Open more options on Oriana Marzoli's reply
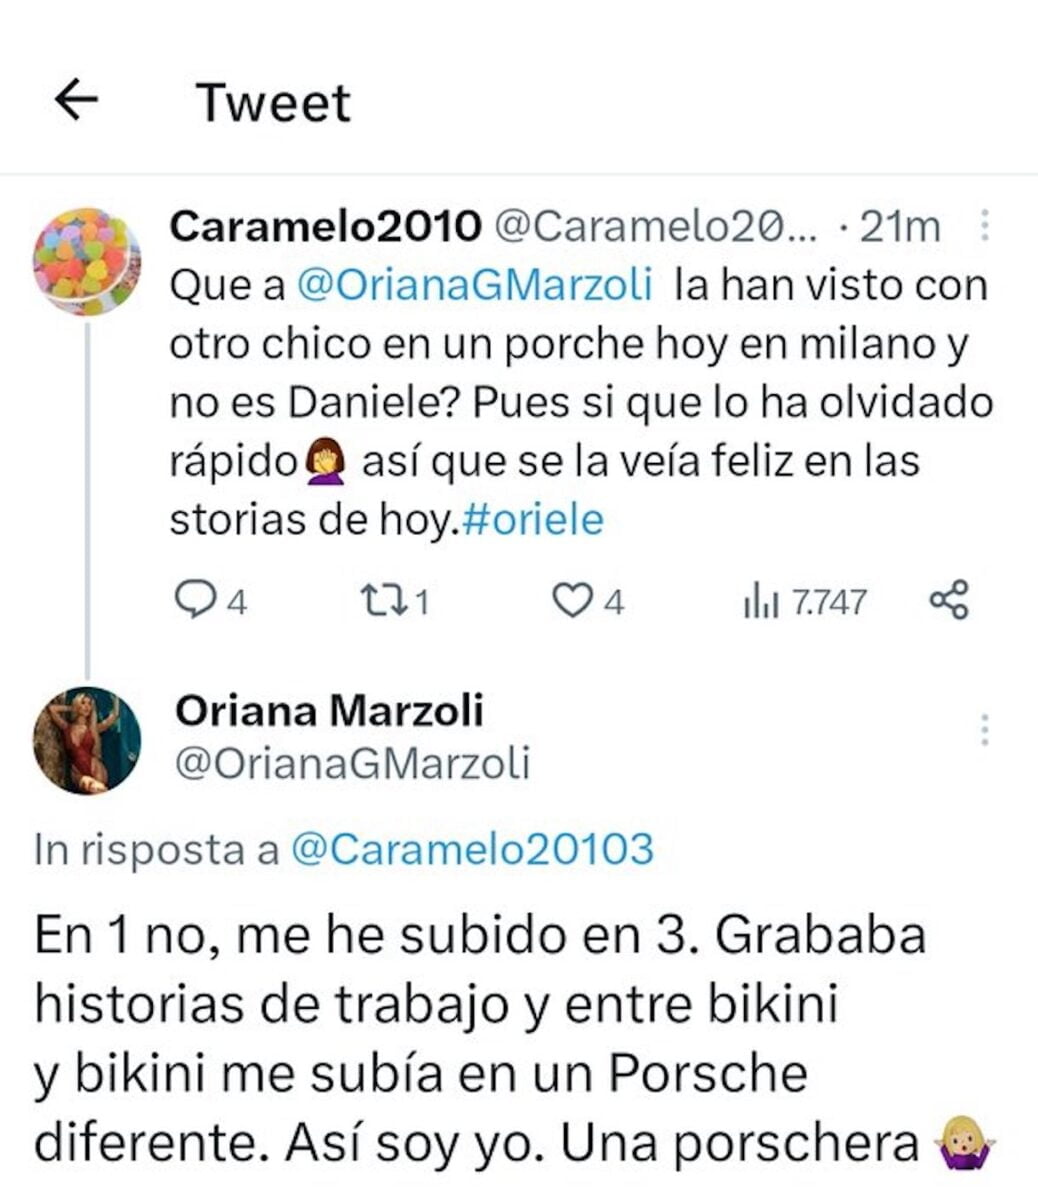1038x1200 pixels. 985,730
